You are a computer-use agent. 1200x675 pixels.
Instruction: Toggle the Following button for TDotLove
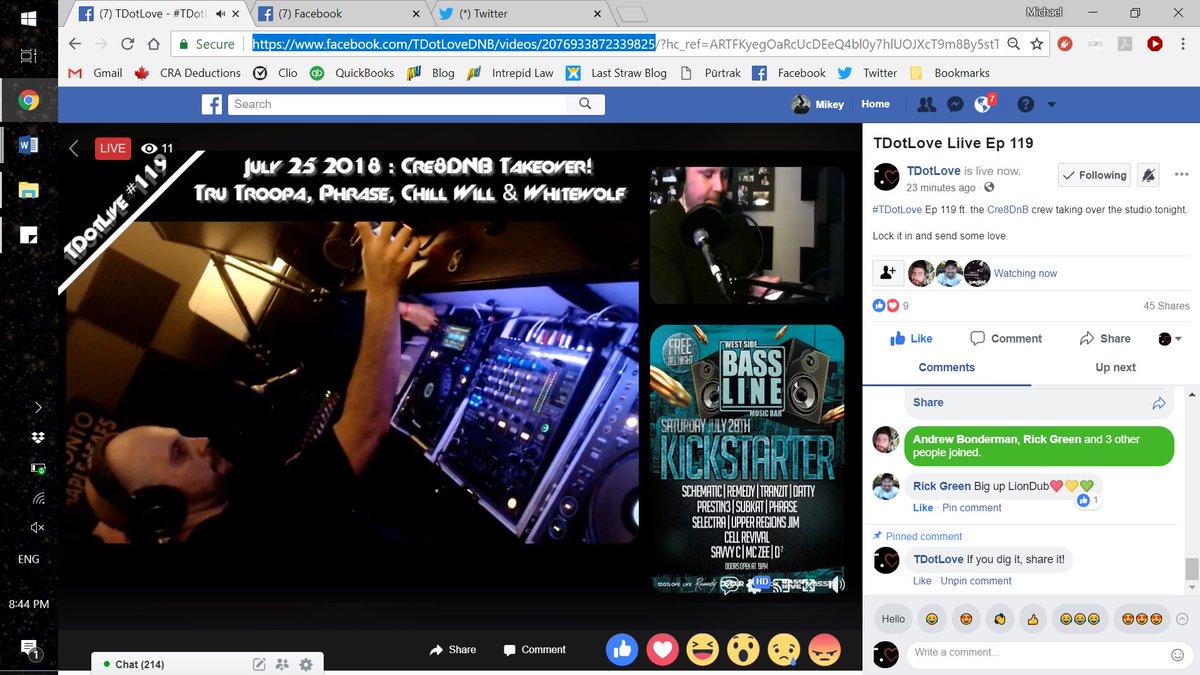(1094, 175)
